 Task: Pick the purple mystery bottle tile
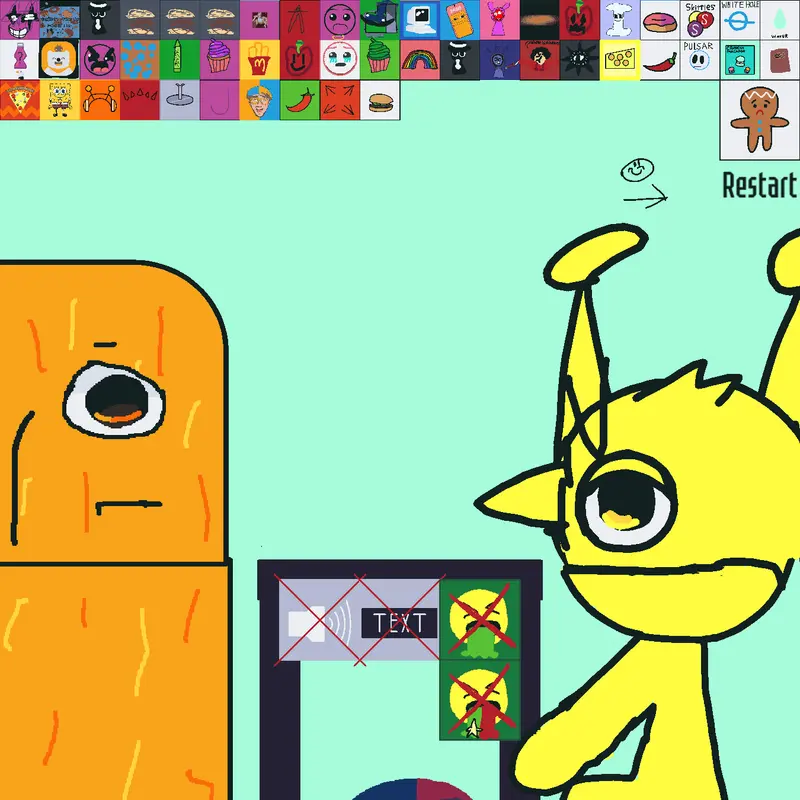point(19,60)
